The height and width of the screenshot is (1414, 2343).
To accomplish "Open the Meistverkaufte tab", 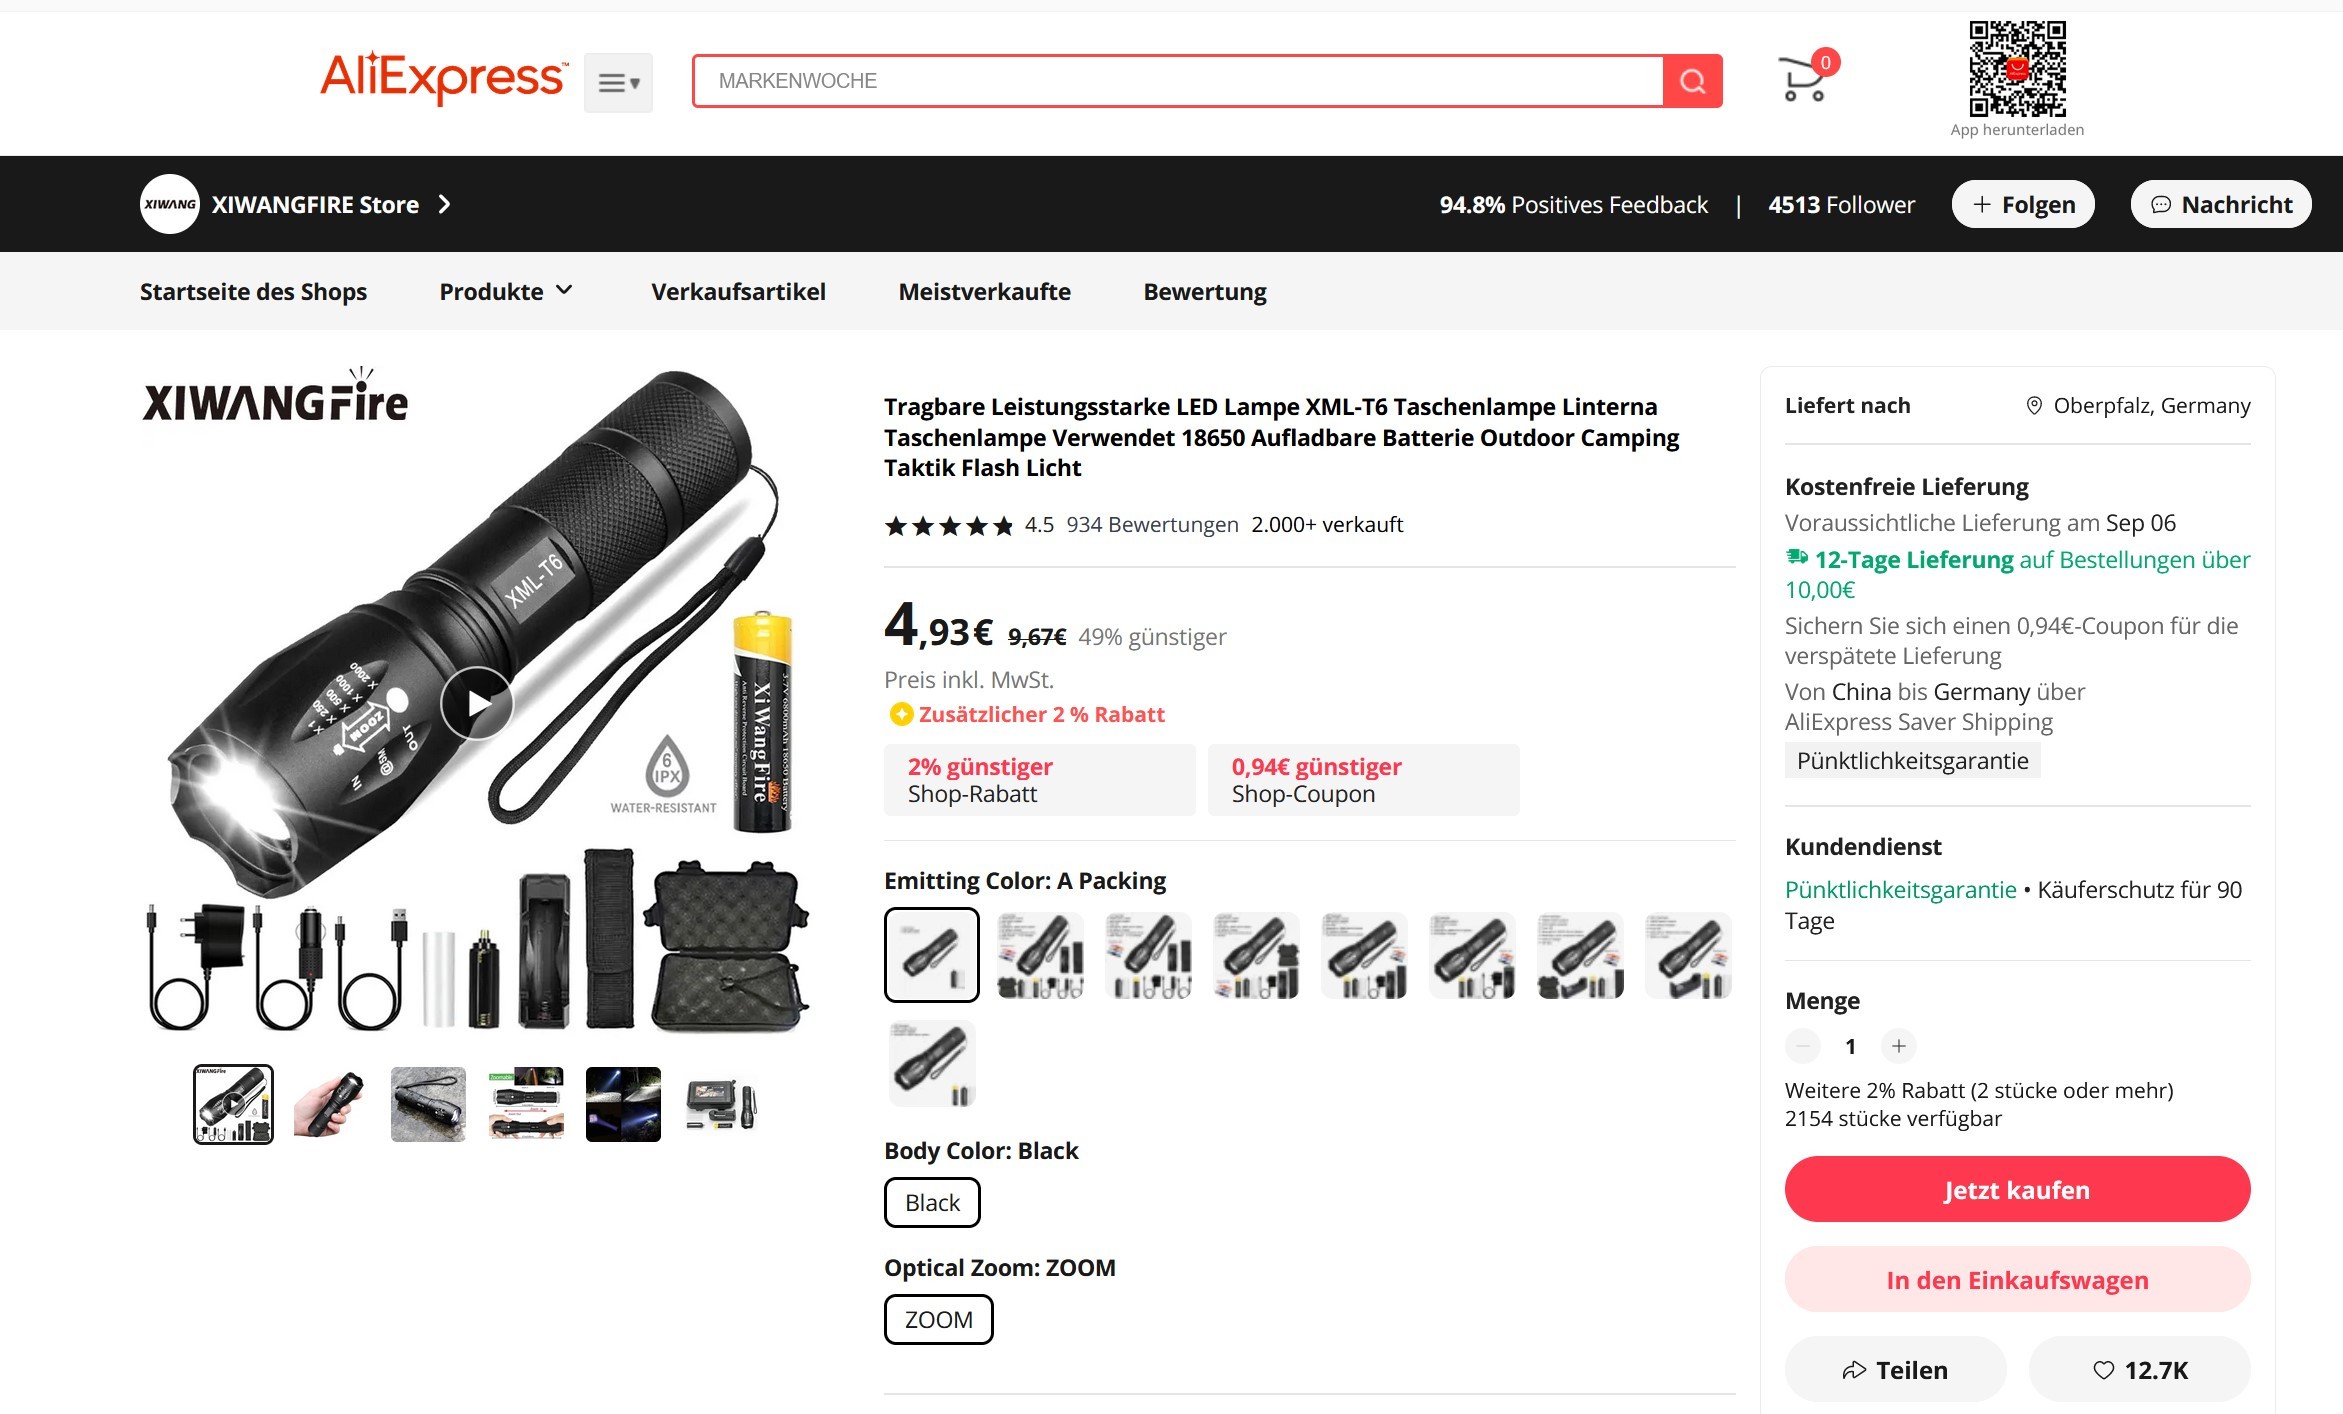I will 984,291.
